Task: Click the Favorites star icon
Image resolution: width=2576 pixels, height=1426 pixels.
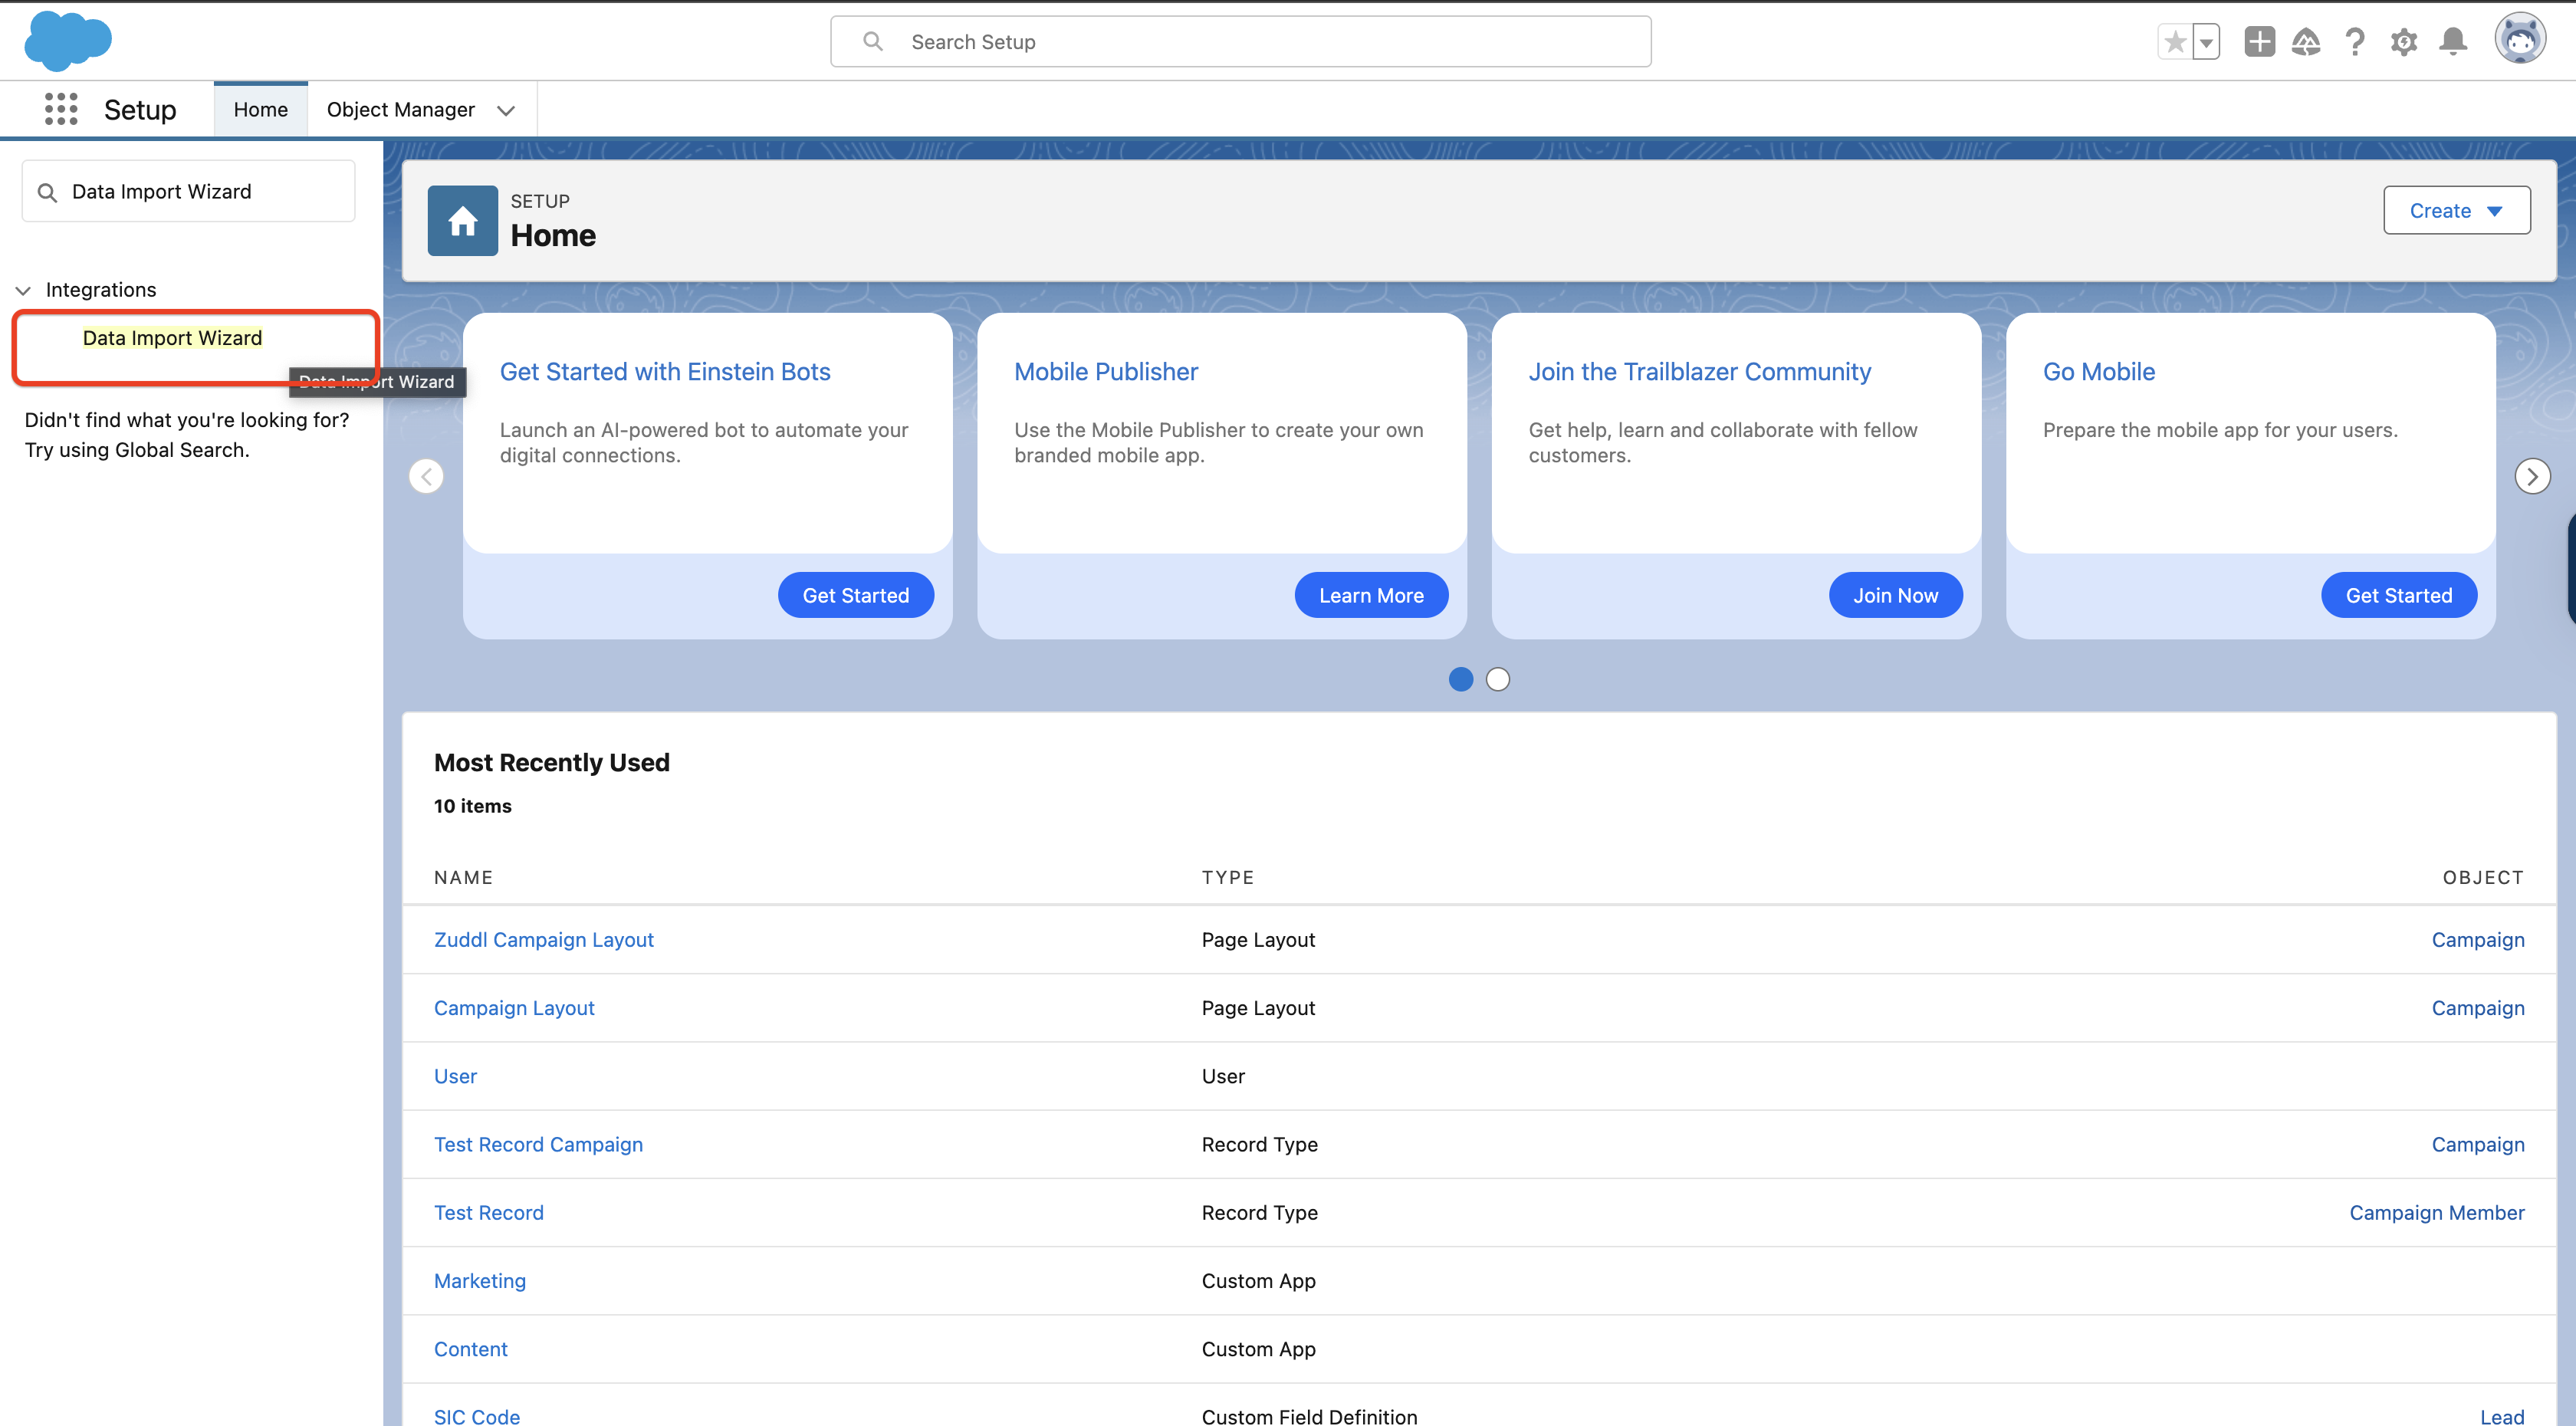Action: point(2174,42)
